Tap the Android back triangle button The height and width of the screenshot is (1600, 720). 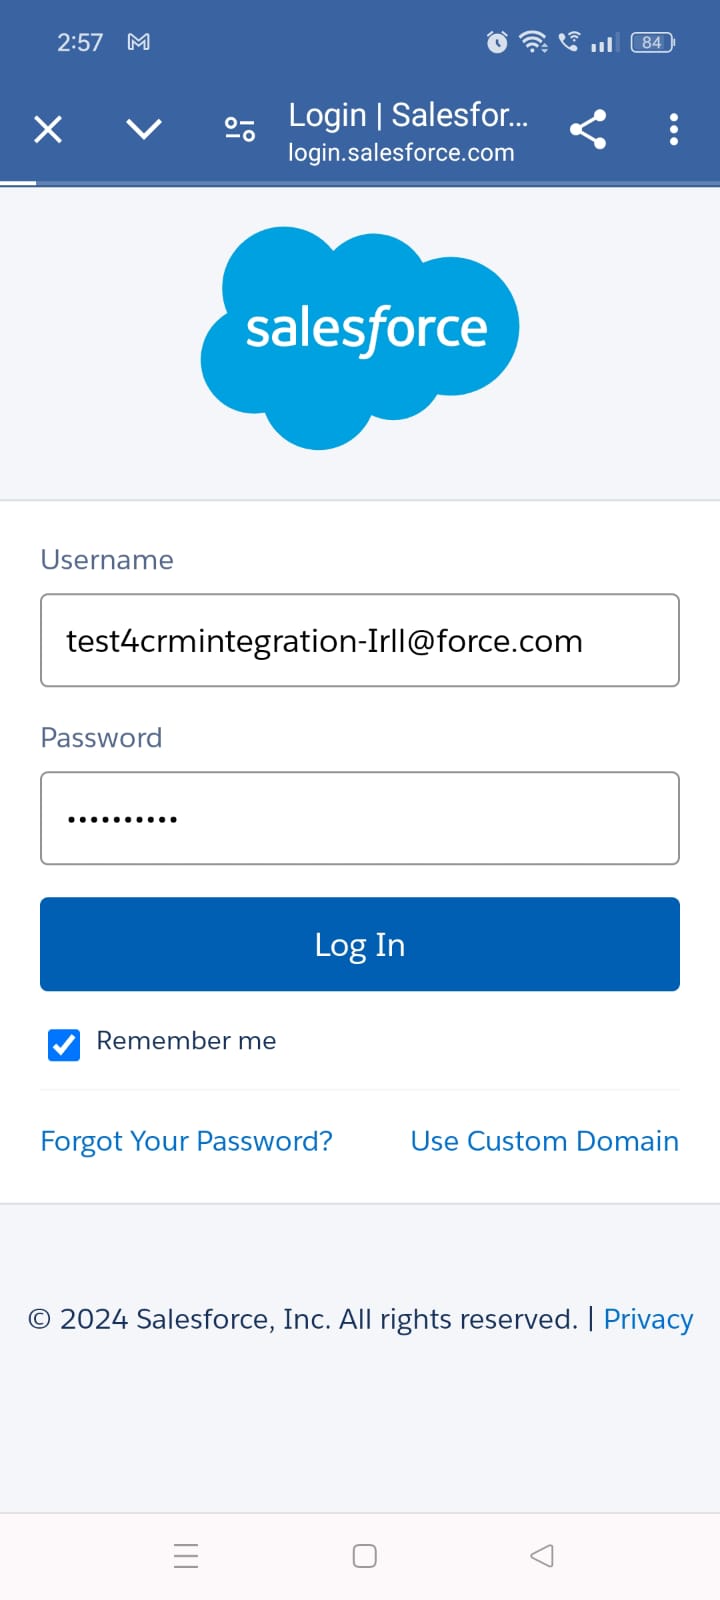[542, 1556]
